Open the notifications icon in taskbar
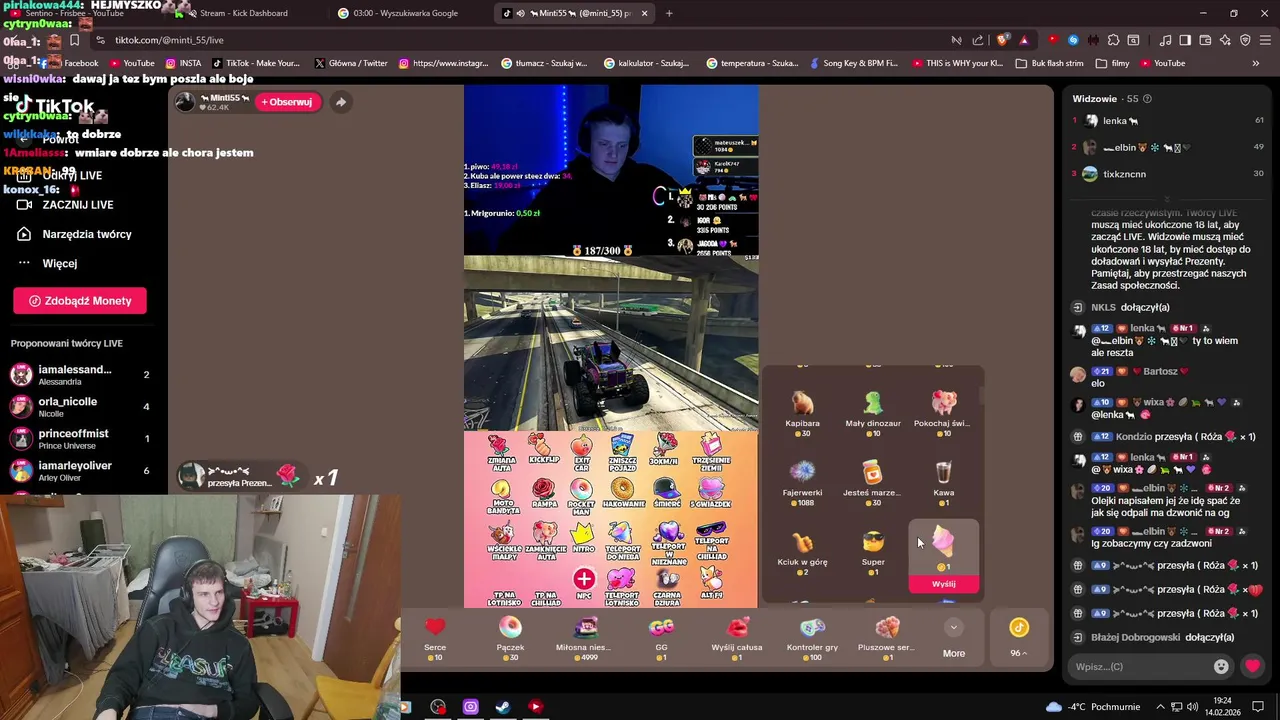The image size is (1280, 720). (1258, 707)
